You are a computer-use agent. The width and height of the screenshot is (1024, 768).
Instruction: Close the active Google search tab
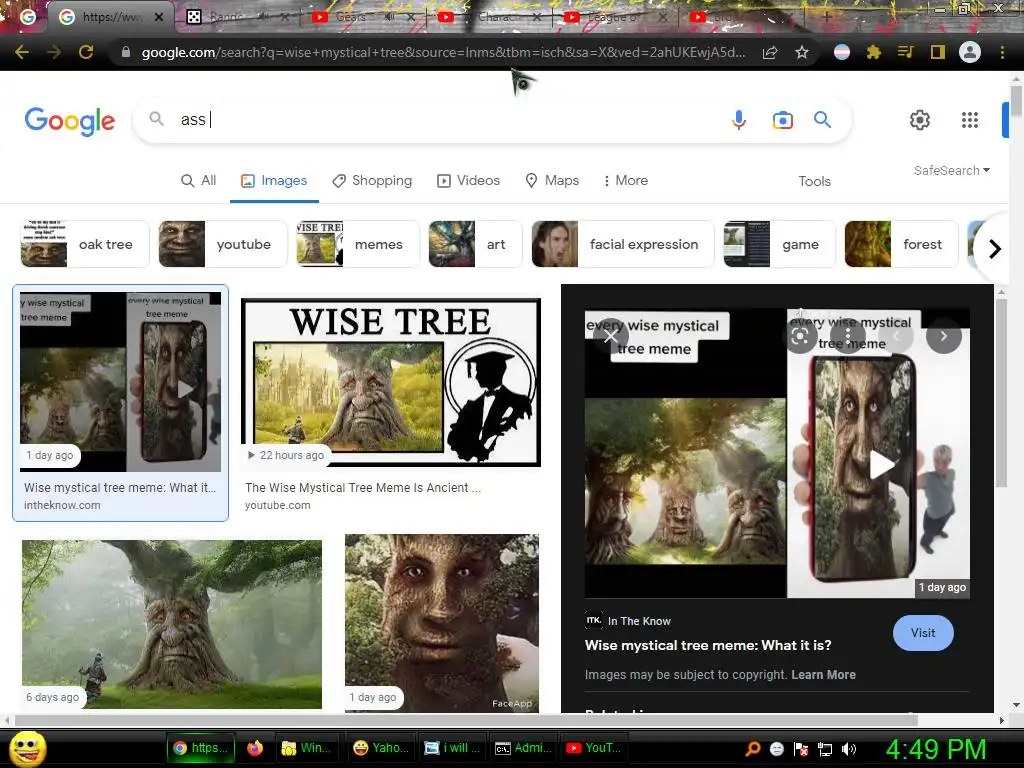159,18
